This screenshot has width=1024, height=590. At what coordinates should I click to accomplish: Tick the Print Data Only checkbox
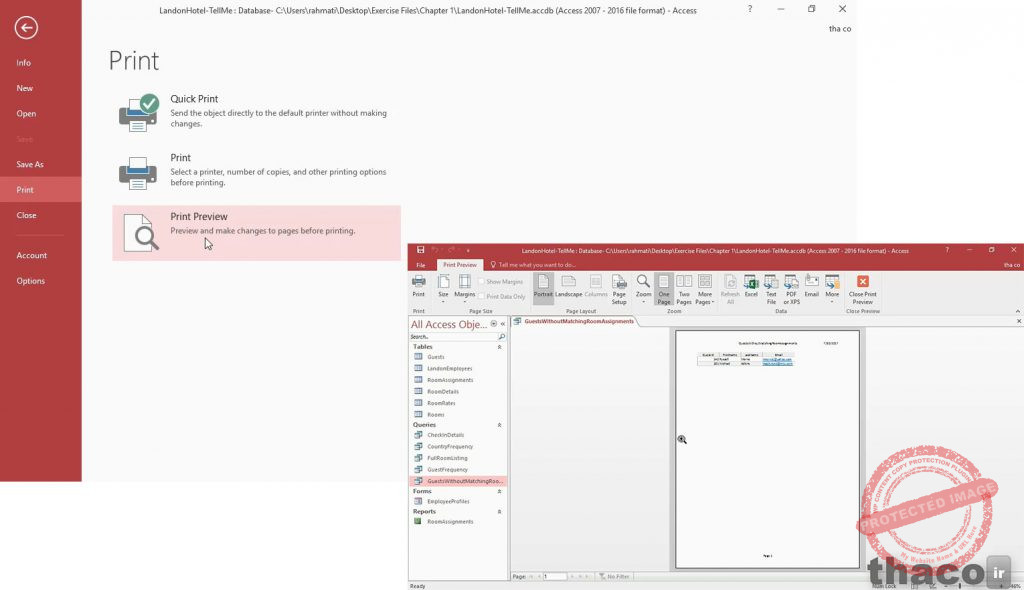coord(481,296)
